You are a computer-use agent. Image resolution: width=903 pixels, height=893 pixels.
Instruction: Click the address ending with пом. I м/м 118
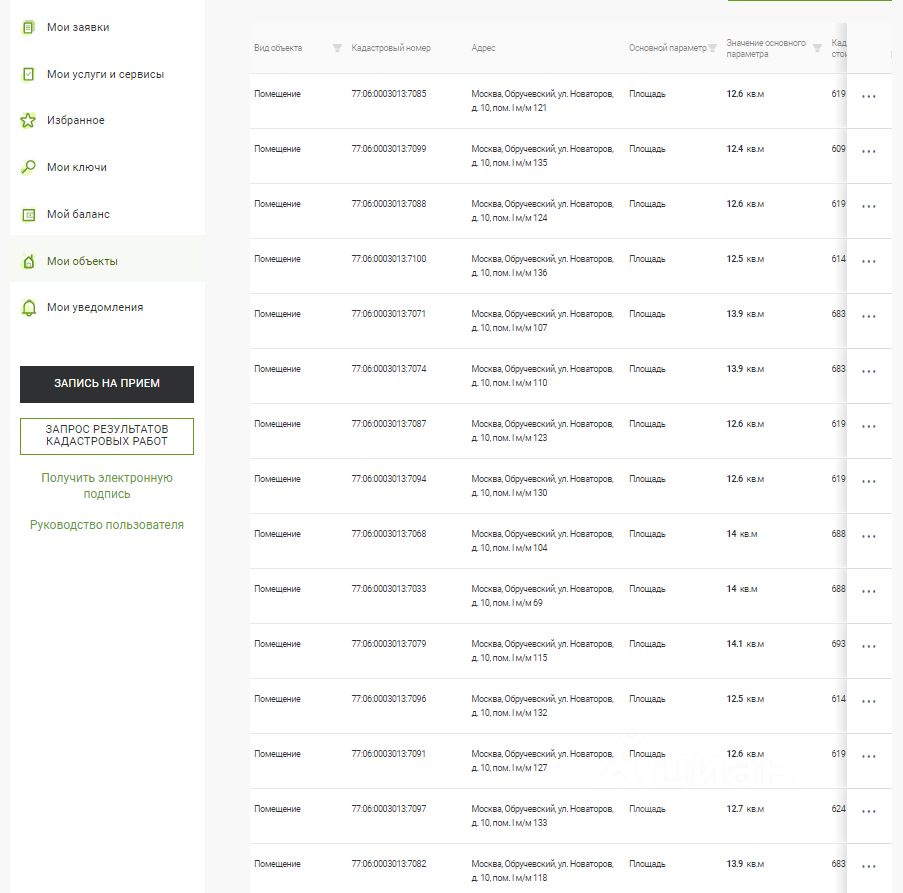click(x=542, y=871)
